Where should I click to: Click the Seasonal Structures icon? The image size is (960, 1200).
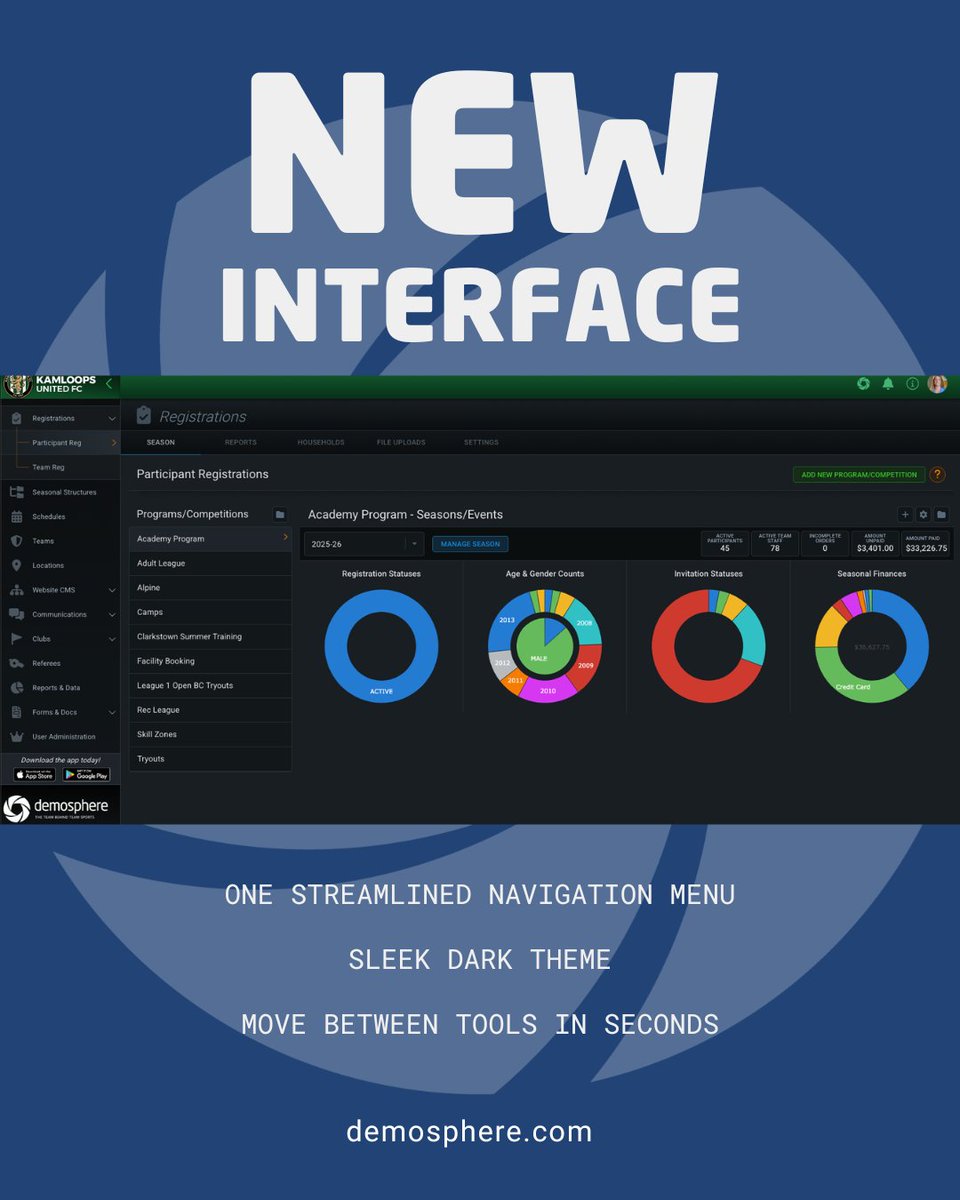pos(16,492)
